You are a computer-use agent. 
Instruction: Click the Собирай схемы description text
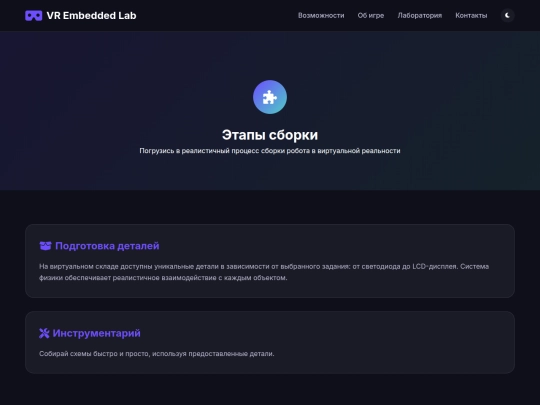(x=157, y=354)
